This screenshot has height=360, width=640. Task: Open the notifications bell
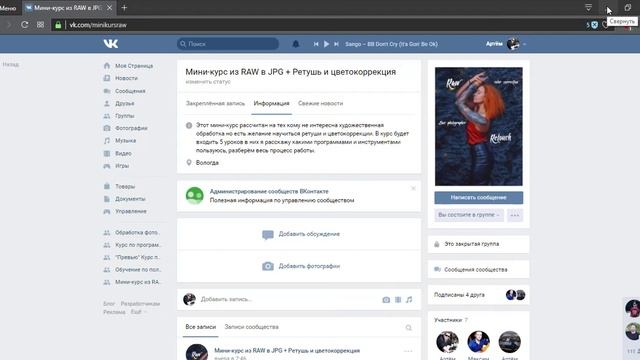coord(296,44)
